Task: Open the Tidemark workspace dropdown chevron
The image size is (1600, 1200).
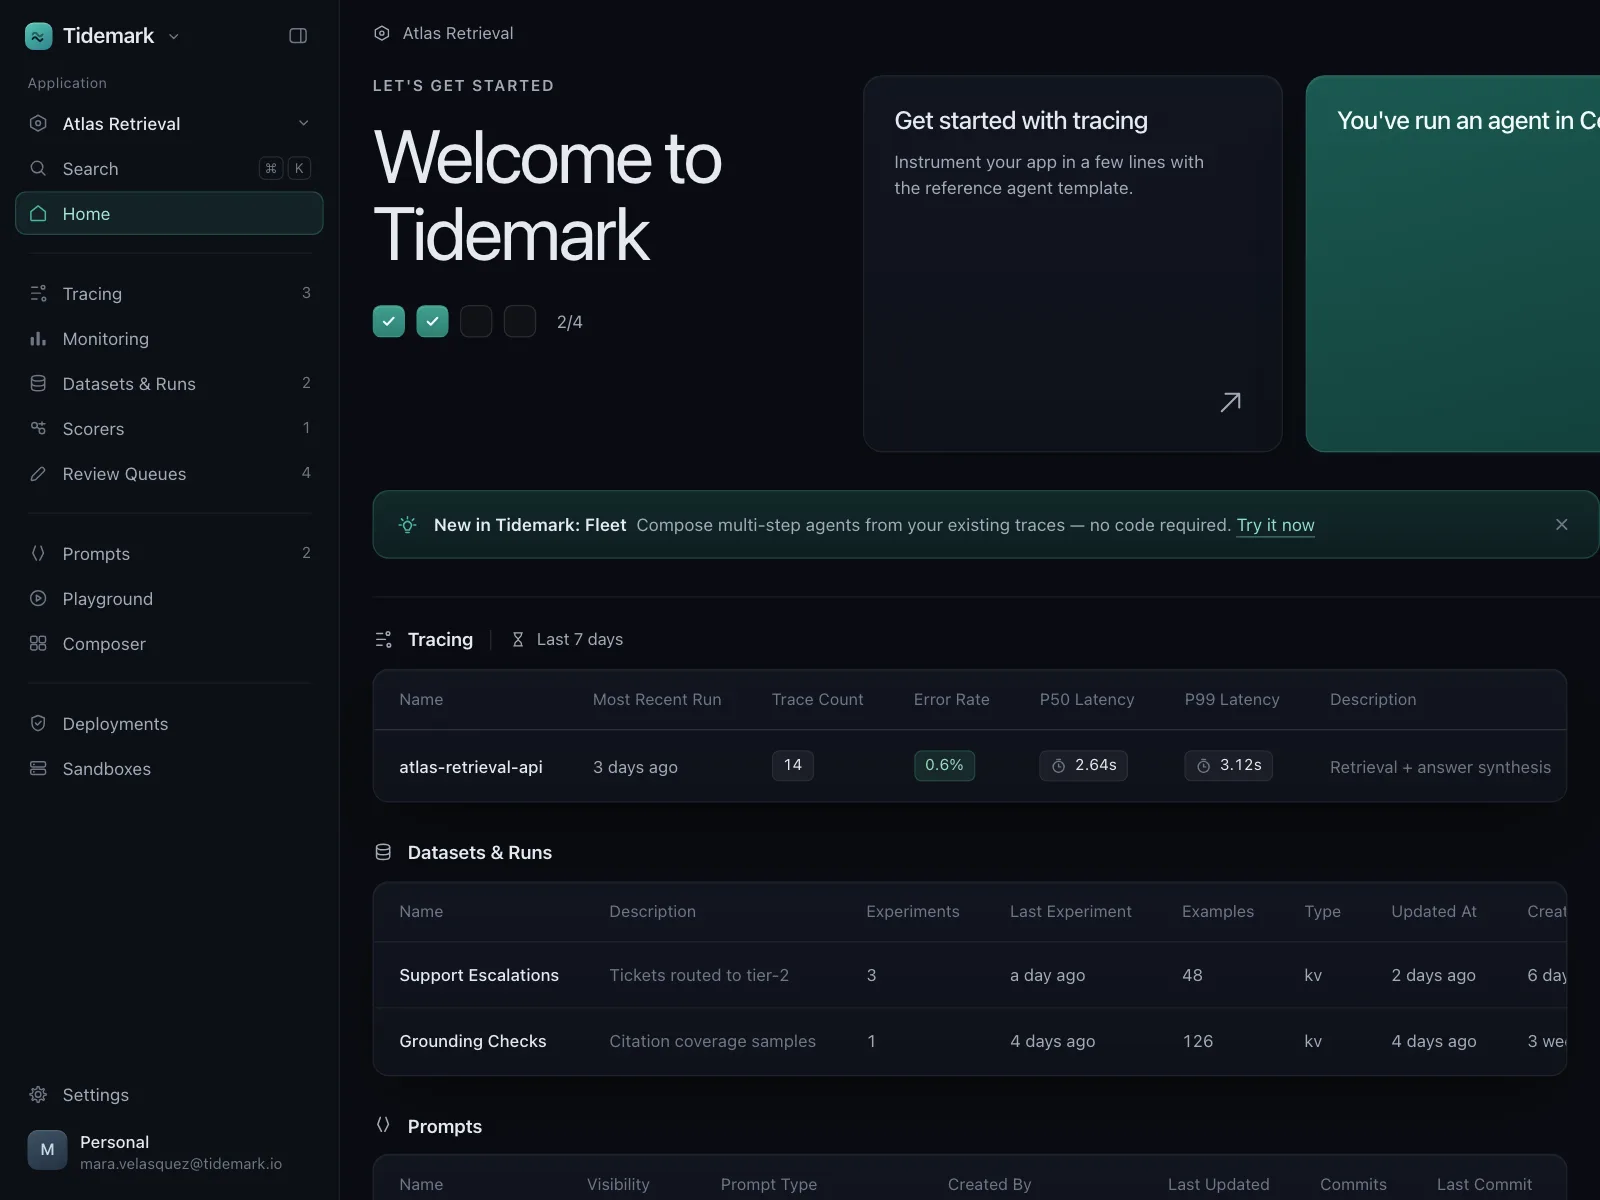Action: (x=174, y=36)
